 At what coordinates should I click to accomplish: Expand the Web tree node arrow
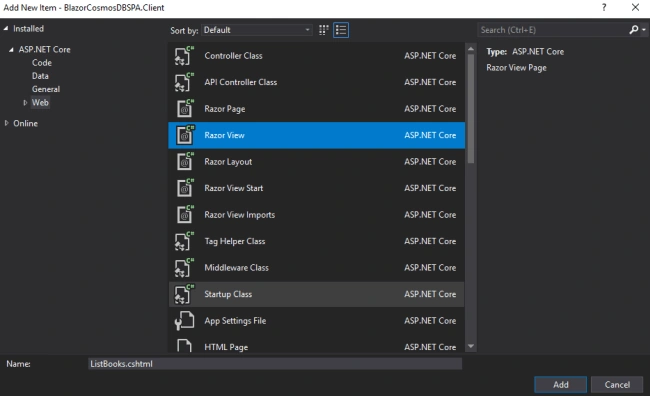pyautogui.click(x=25, y=102)
